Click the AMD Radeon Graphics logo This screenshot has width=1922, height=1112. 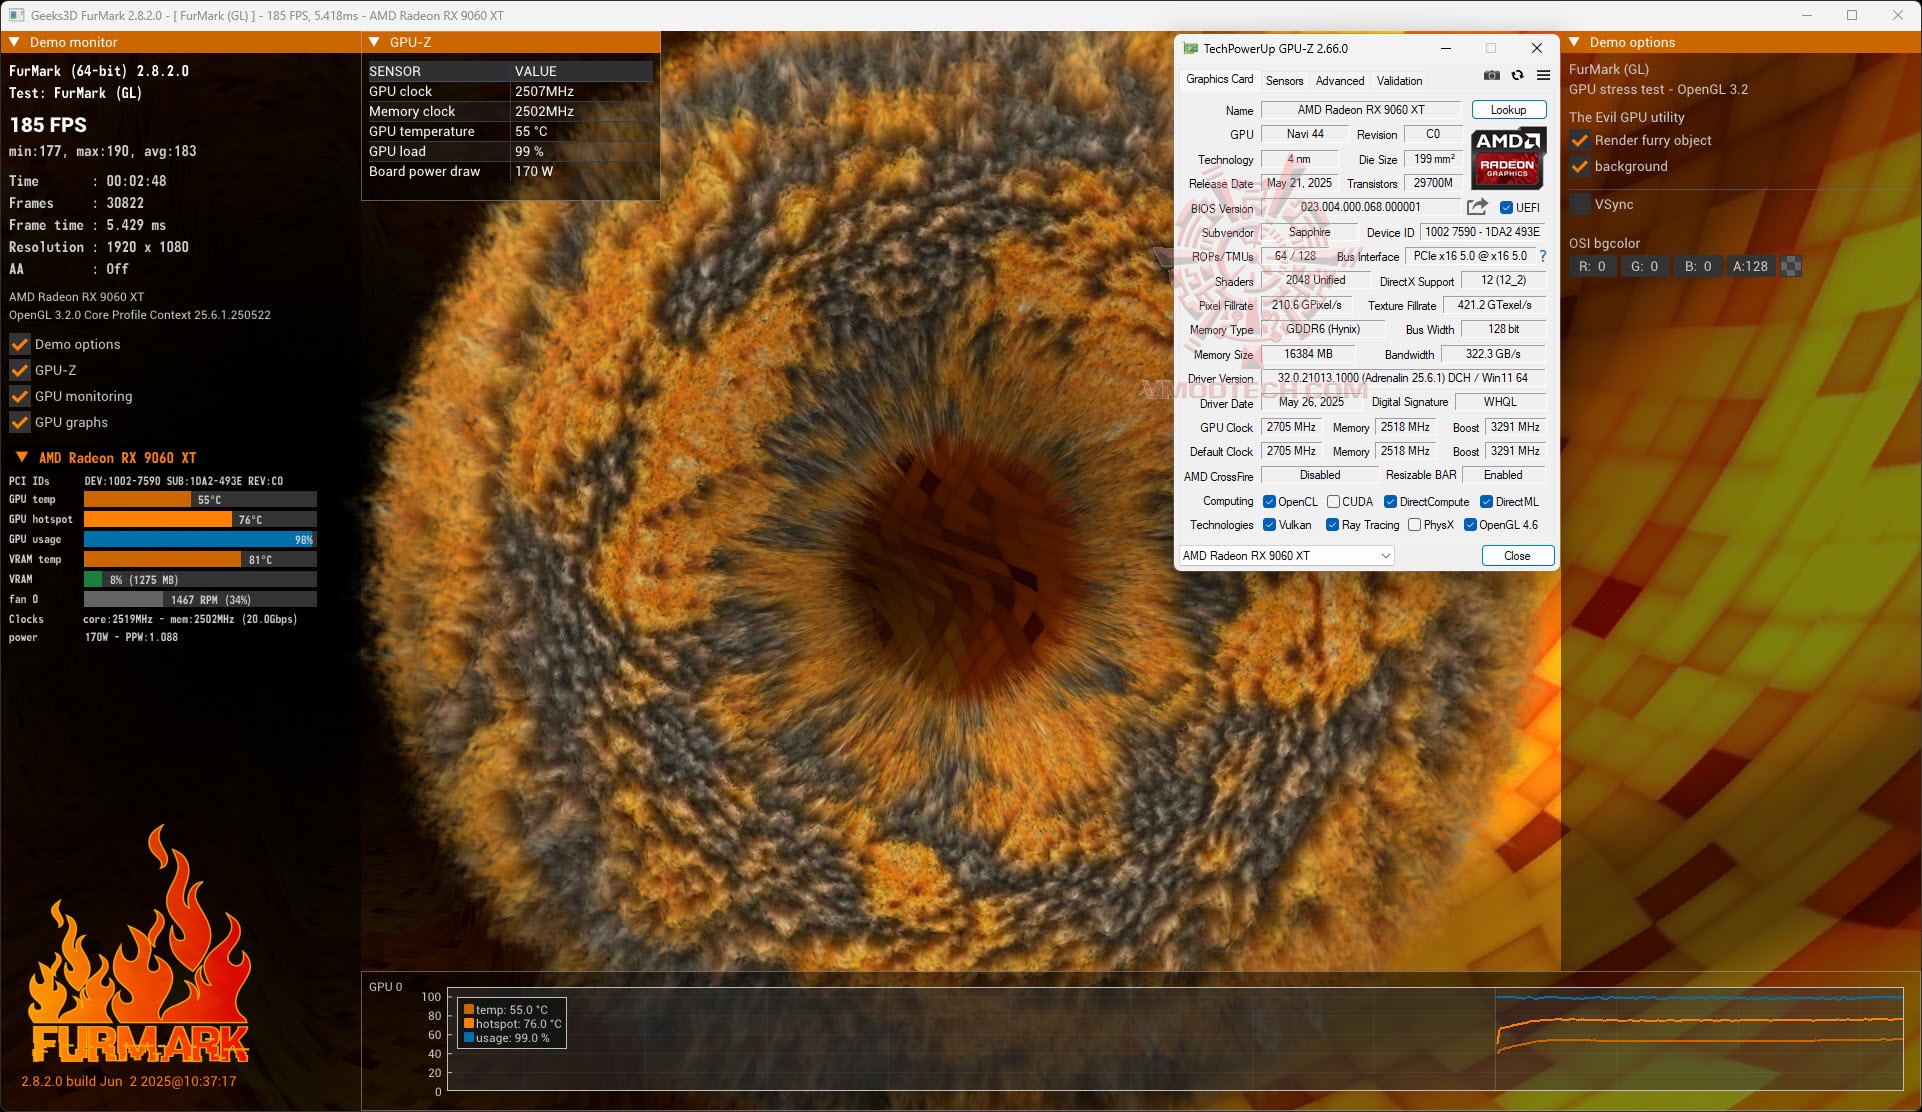point(1508,158)
